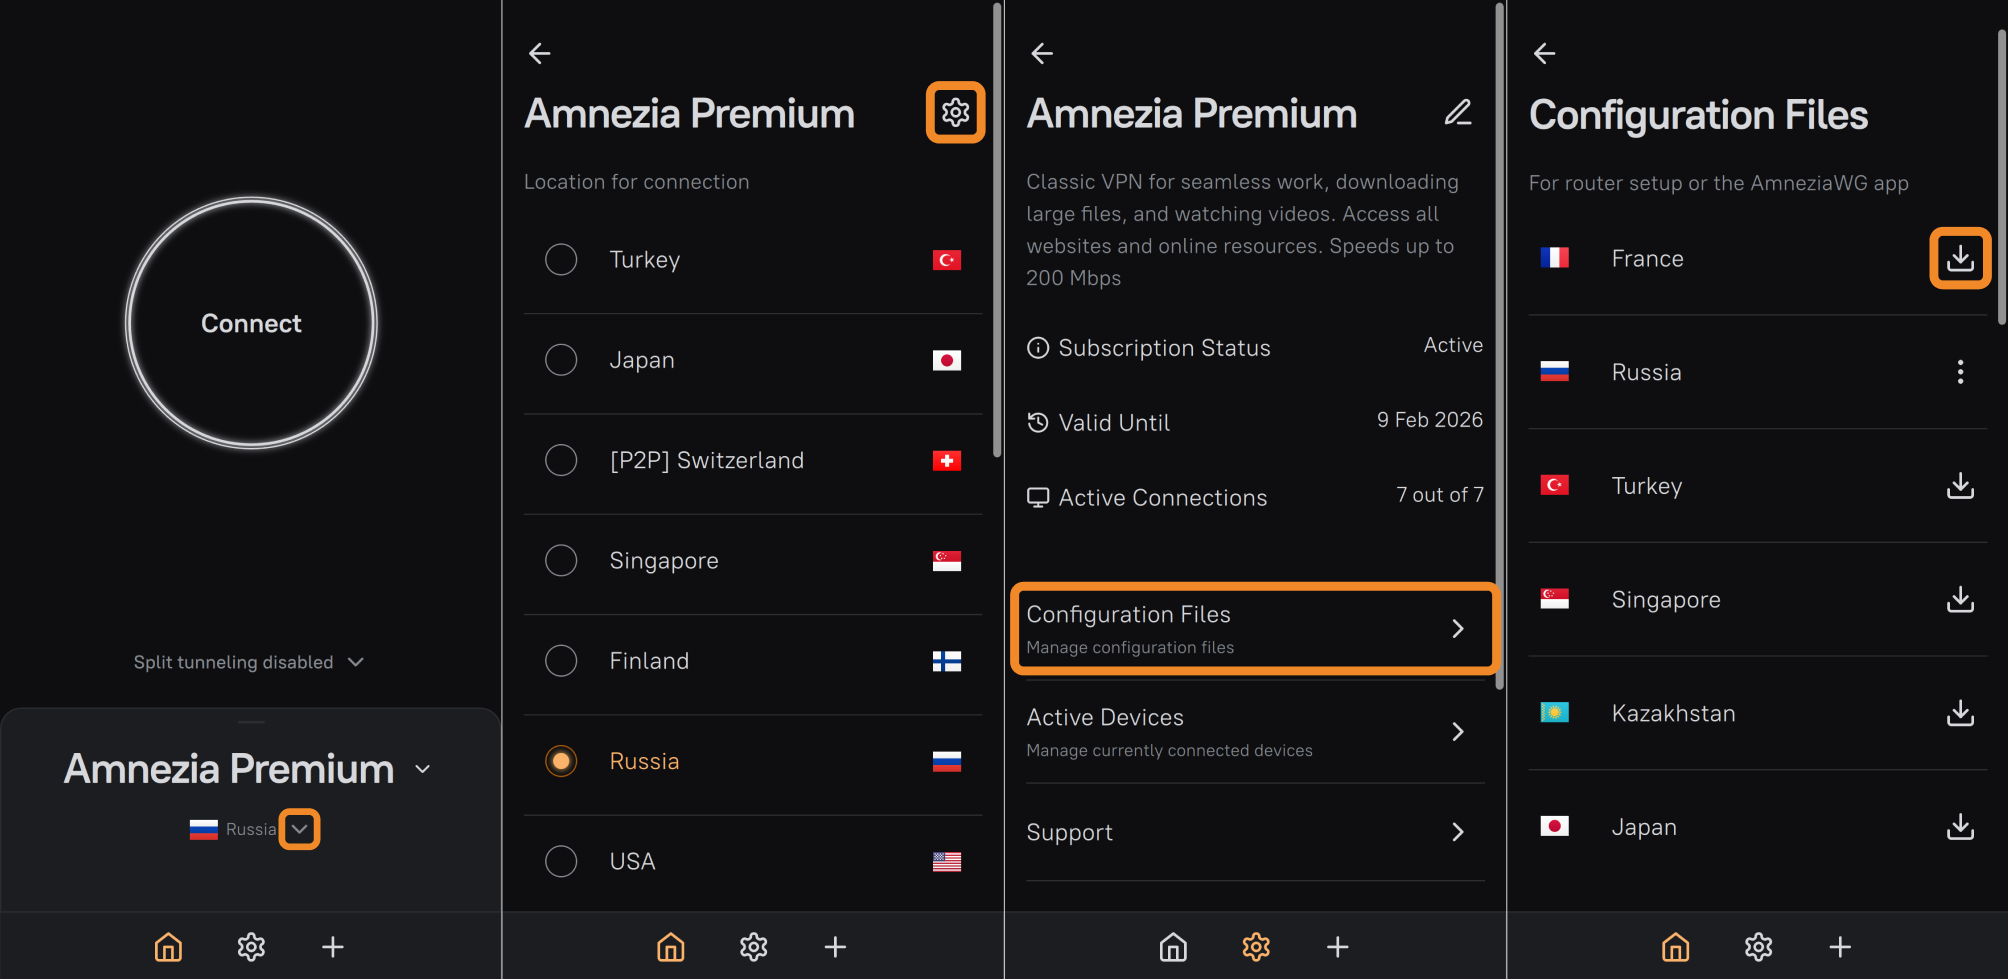2008x979 pixels.
Task: Download the Kazakhstan configuration file
Action: [x=1959, y=713]
